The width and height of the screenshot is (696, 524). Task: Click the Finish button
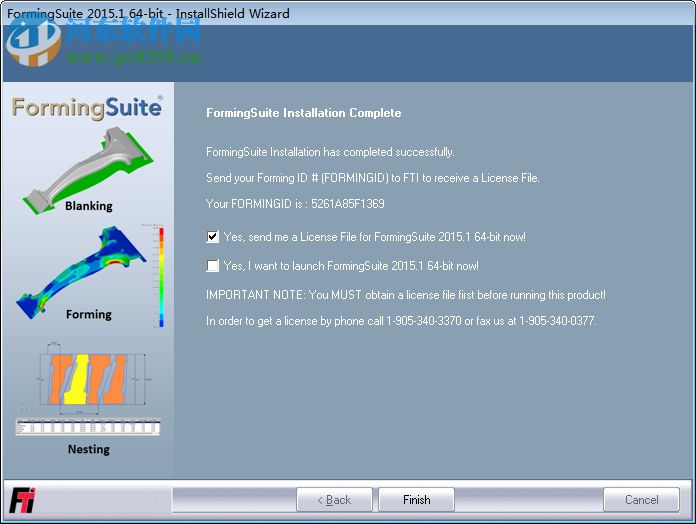[416, 500]
